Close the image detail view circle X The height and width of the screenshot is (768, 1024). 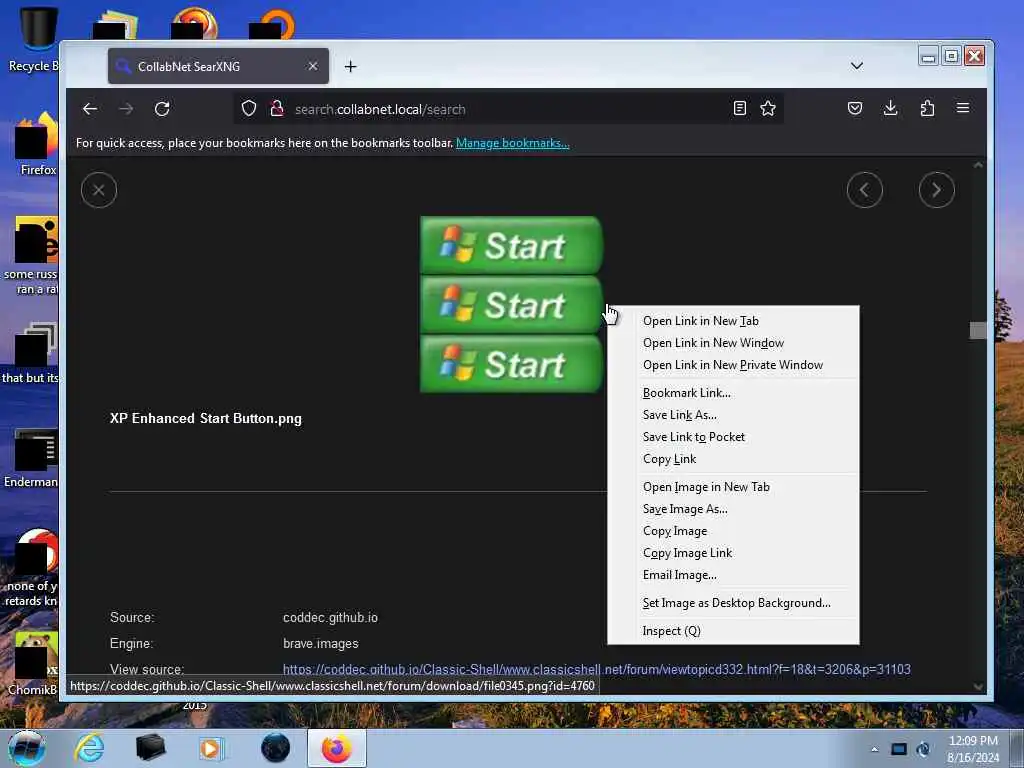click(x=99, y=190)
